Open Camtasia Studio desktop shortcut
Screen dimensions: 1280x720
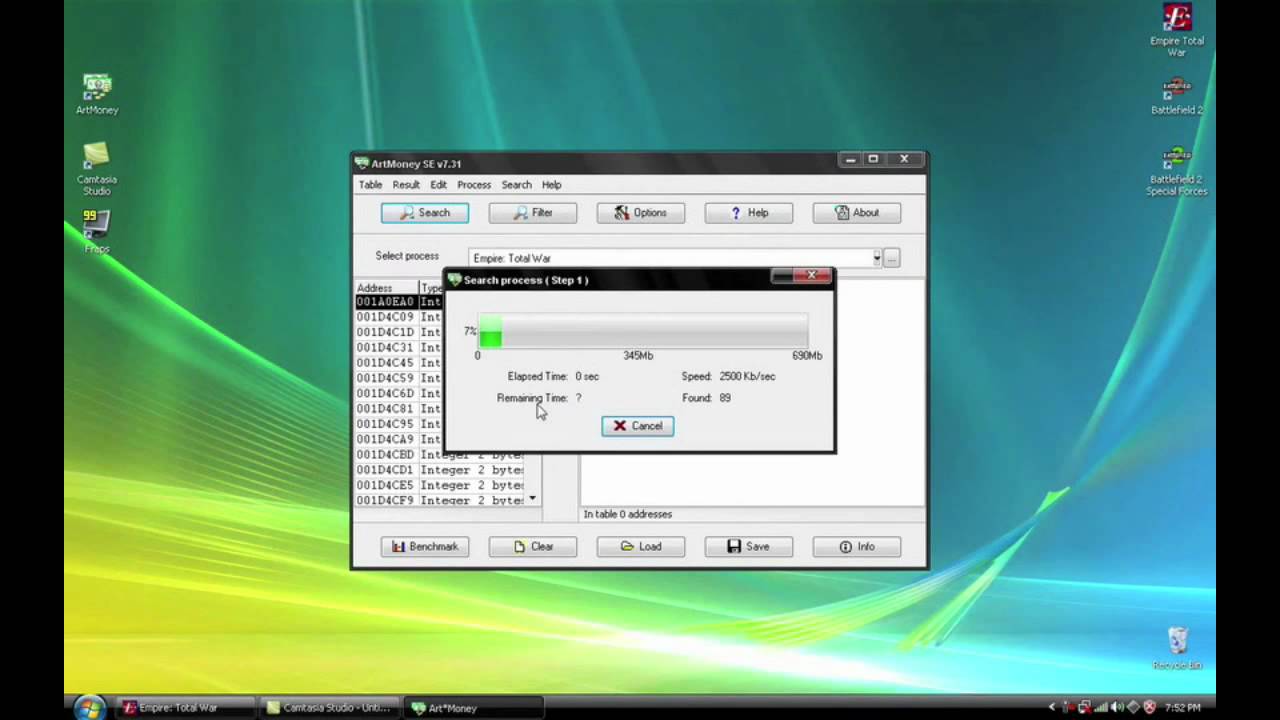click(97, 168)
